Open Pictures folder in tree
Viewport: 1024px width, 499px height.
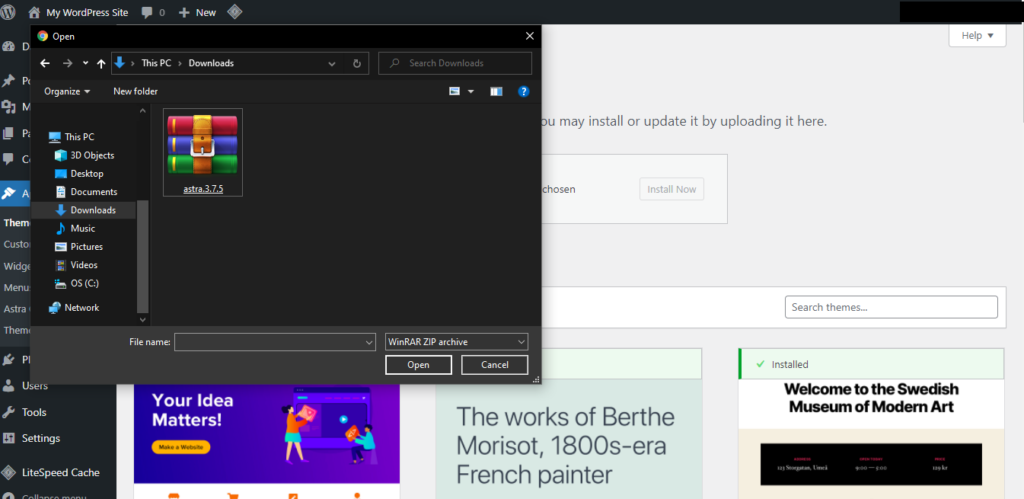coord(79,247)
